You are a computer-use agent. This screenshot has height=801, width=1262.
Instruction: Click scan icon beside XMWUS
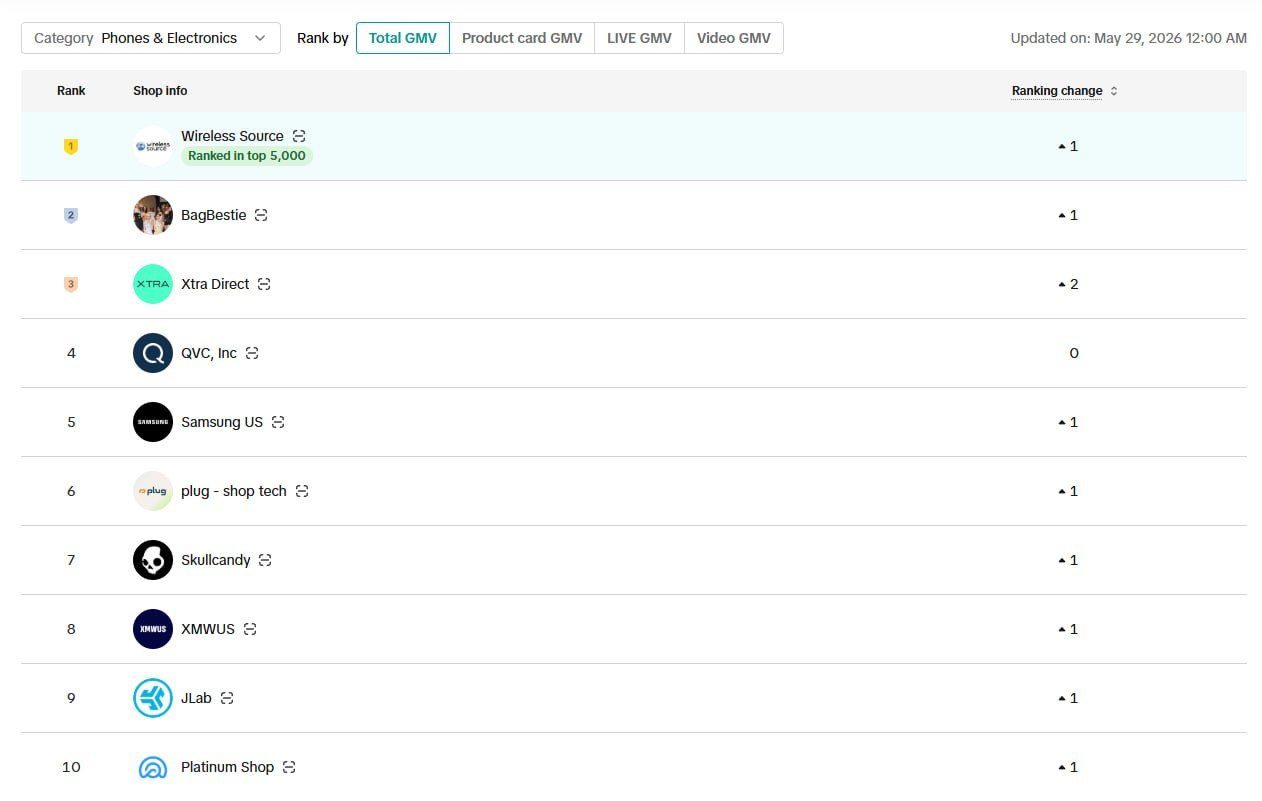(x=250, y=629)
